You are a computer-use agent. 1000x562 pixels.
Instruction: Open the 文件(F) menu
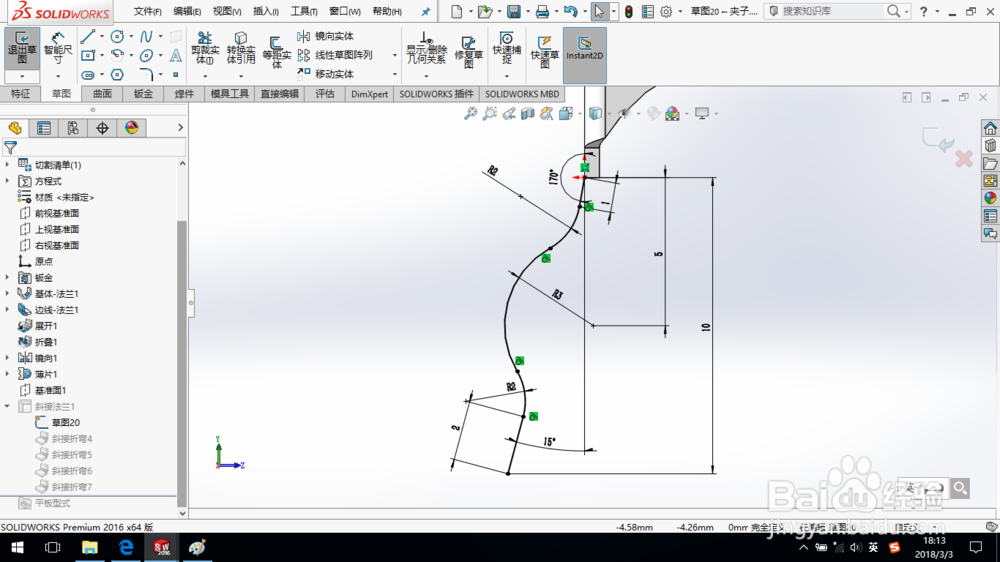[147, 11]
